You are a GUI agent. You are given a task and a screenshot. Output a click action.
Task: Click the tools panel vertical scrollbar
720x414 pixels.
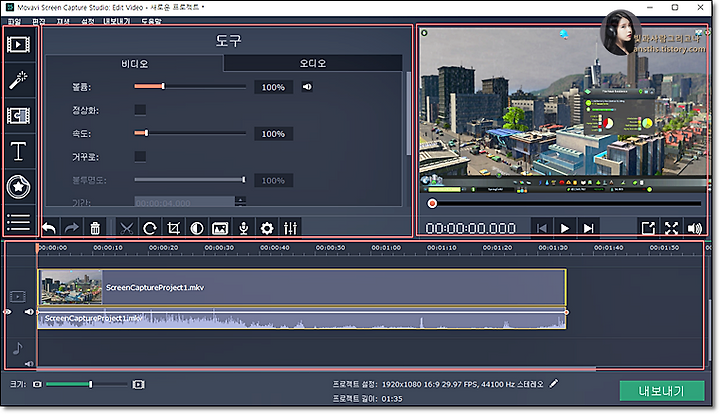point(408,114)
